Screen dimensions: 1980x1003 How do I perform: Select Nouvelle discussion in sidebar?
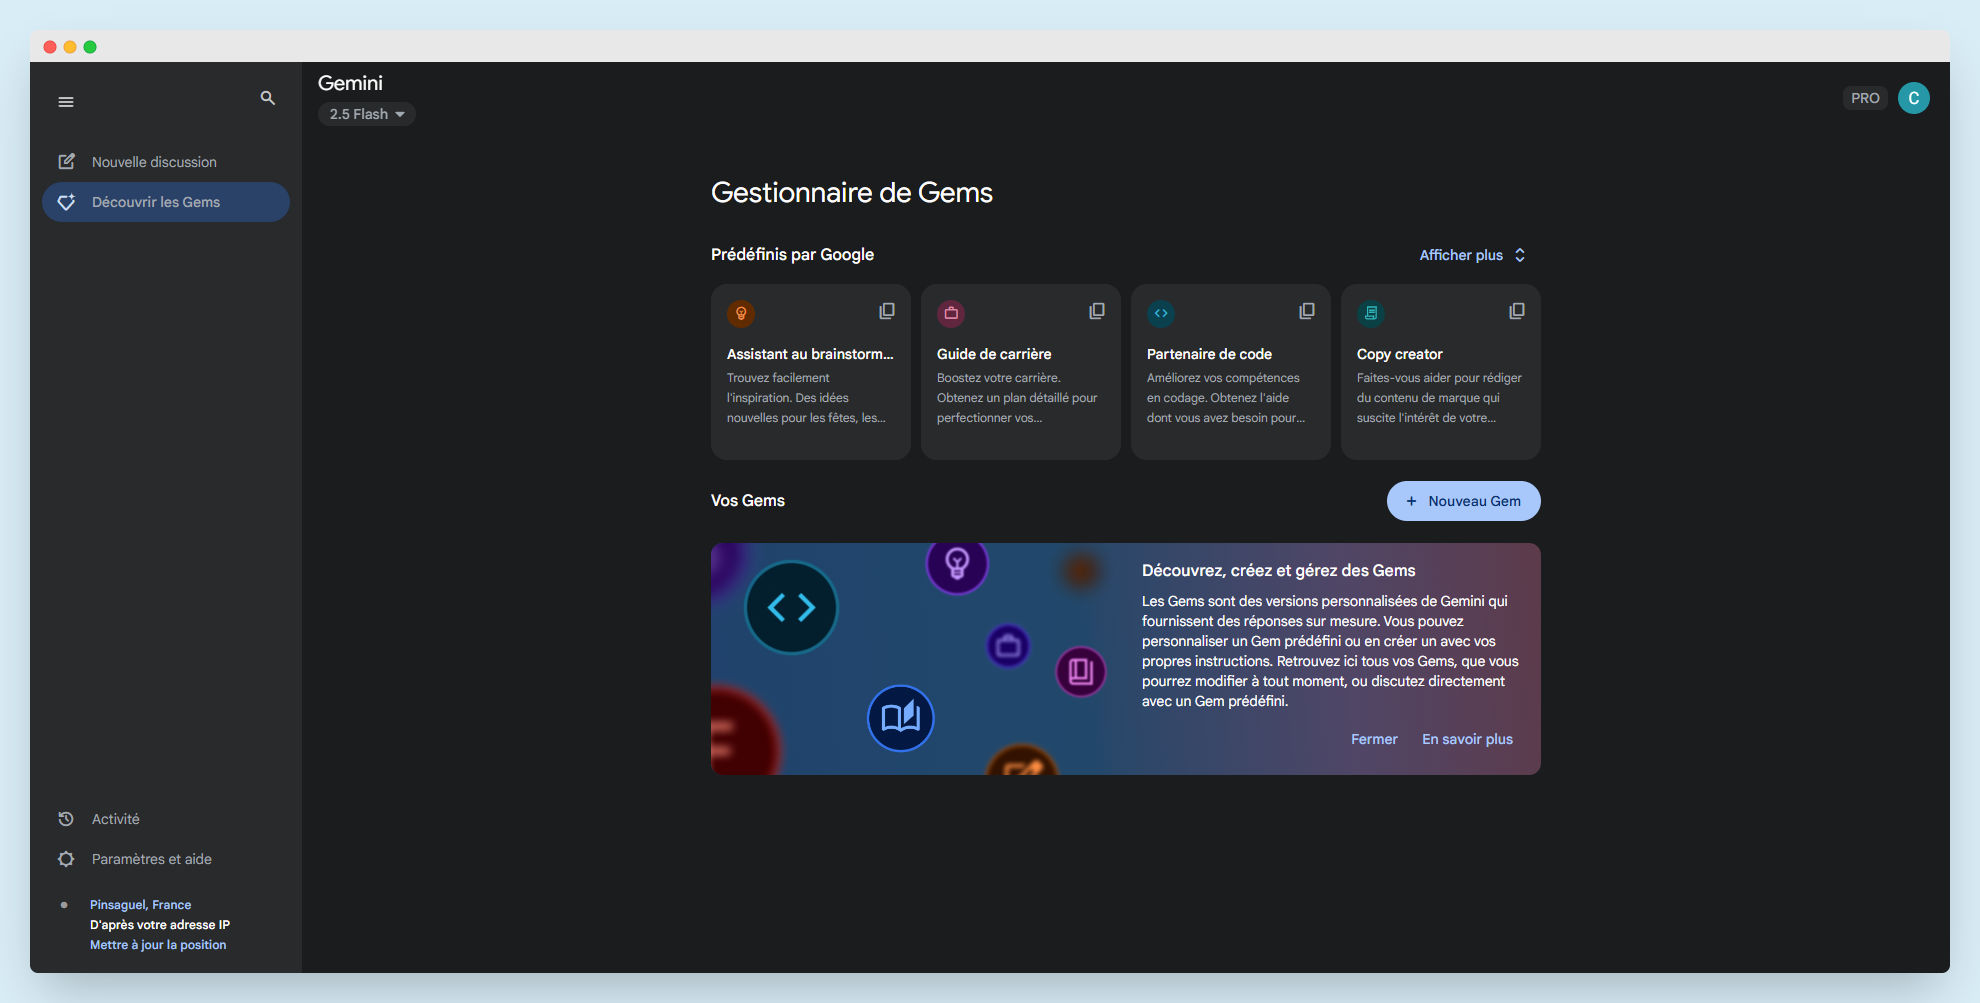[x=166, y=162]
